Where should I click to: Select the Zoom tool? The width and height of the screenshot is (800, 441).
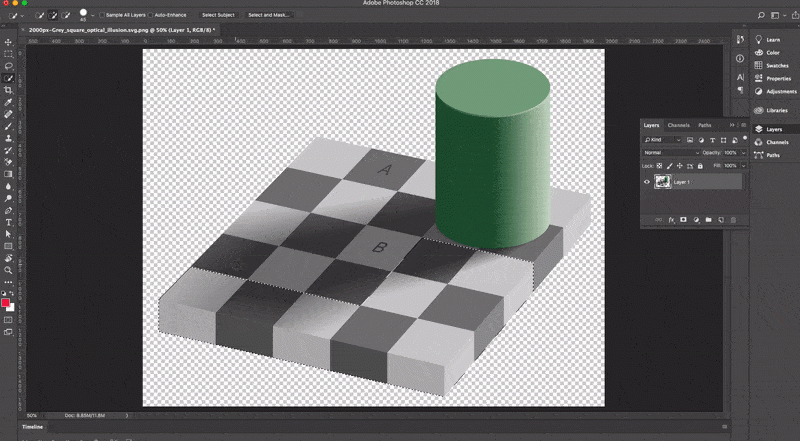[x=9, y=270]
